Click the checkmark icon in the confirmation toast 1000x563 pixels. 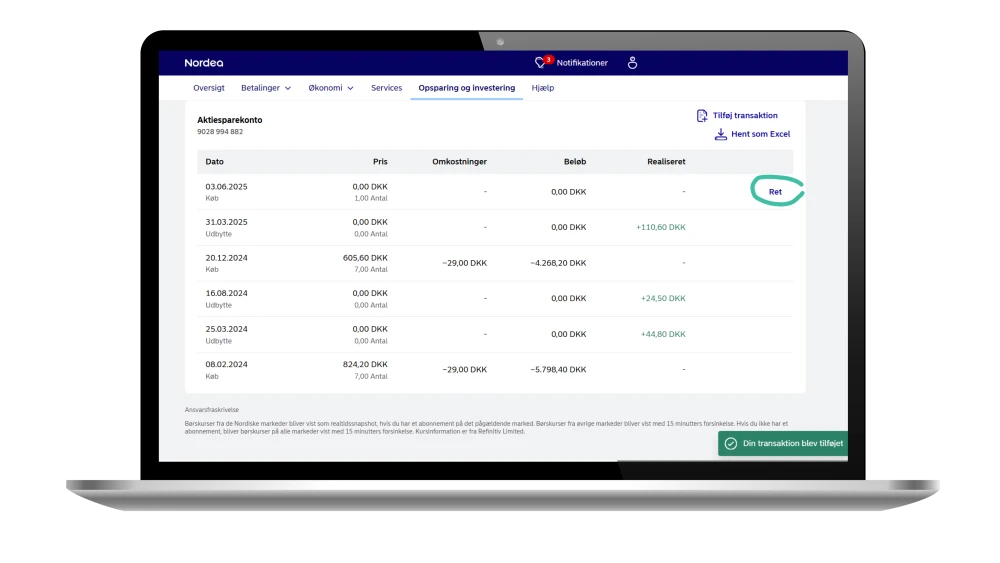(x=731, y=443)
